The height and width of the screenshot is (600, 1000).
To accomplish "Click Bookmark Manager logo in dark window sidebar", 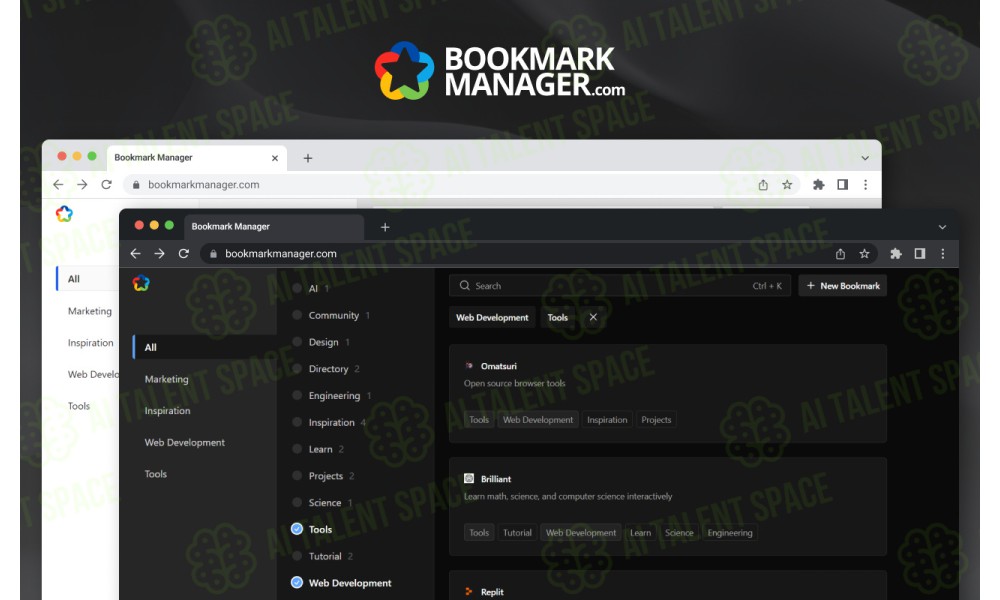I will click(x=141, y=283).
